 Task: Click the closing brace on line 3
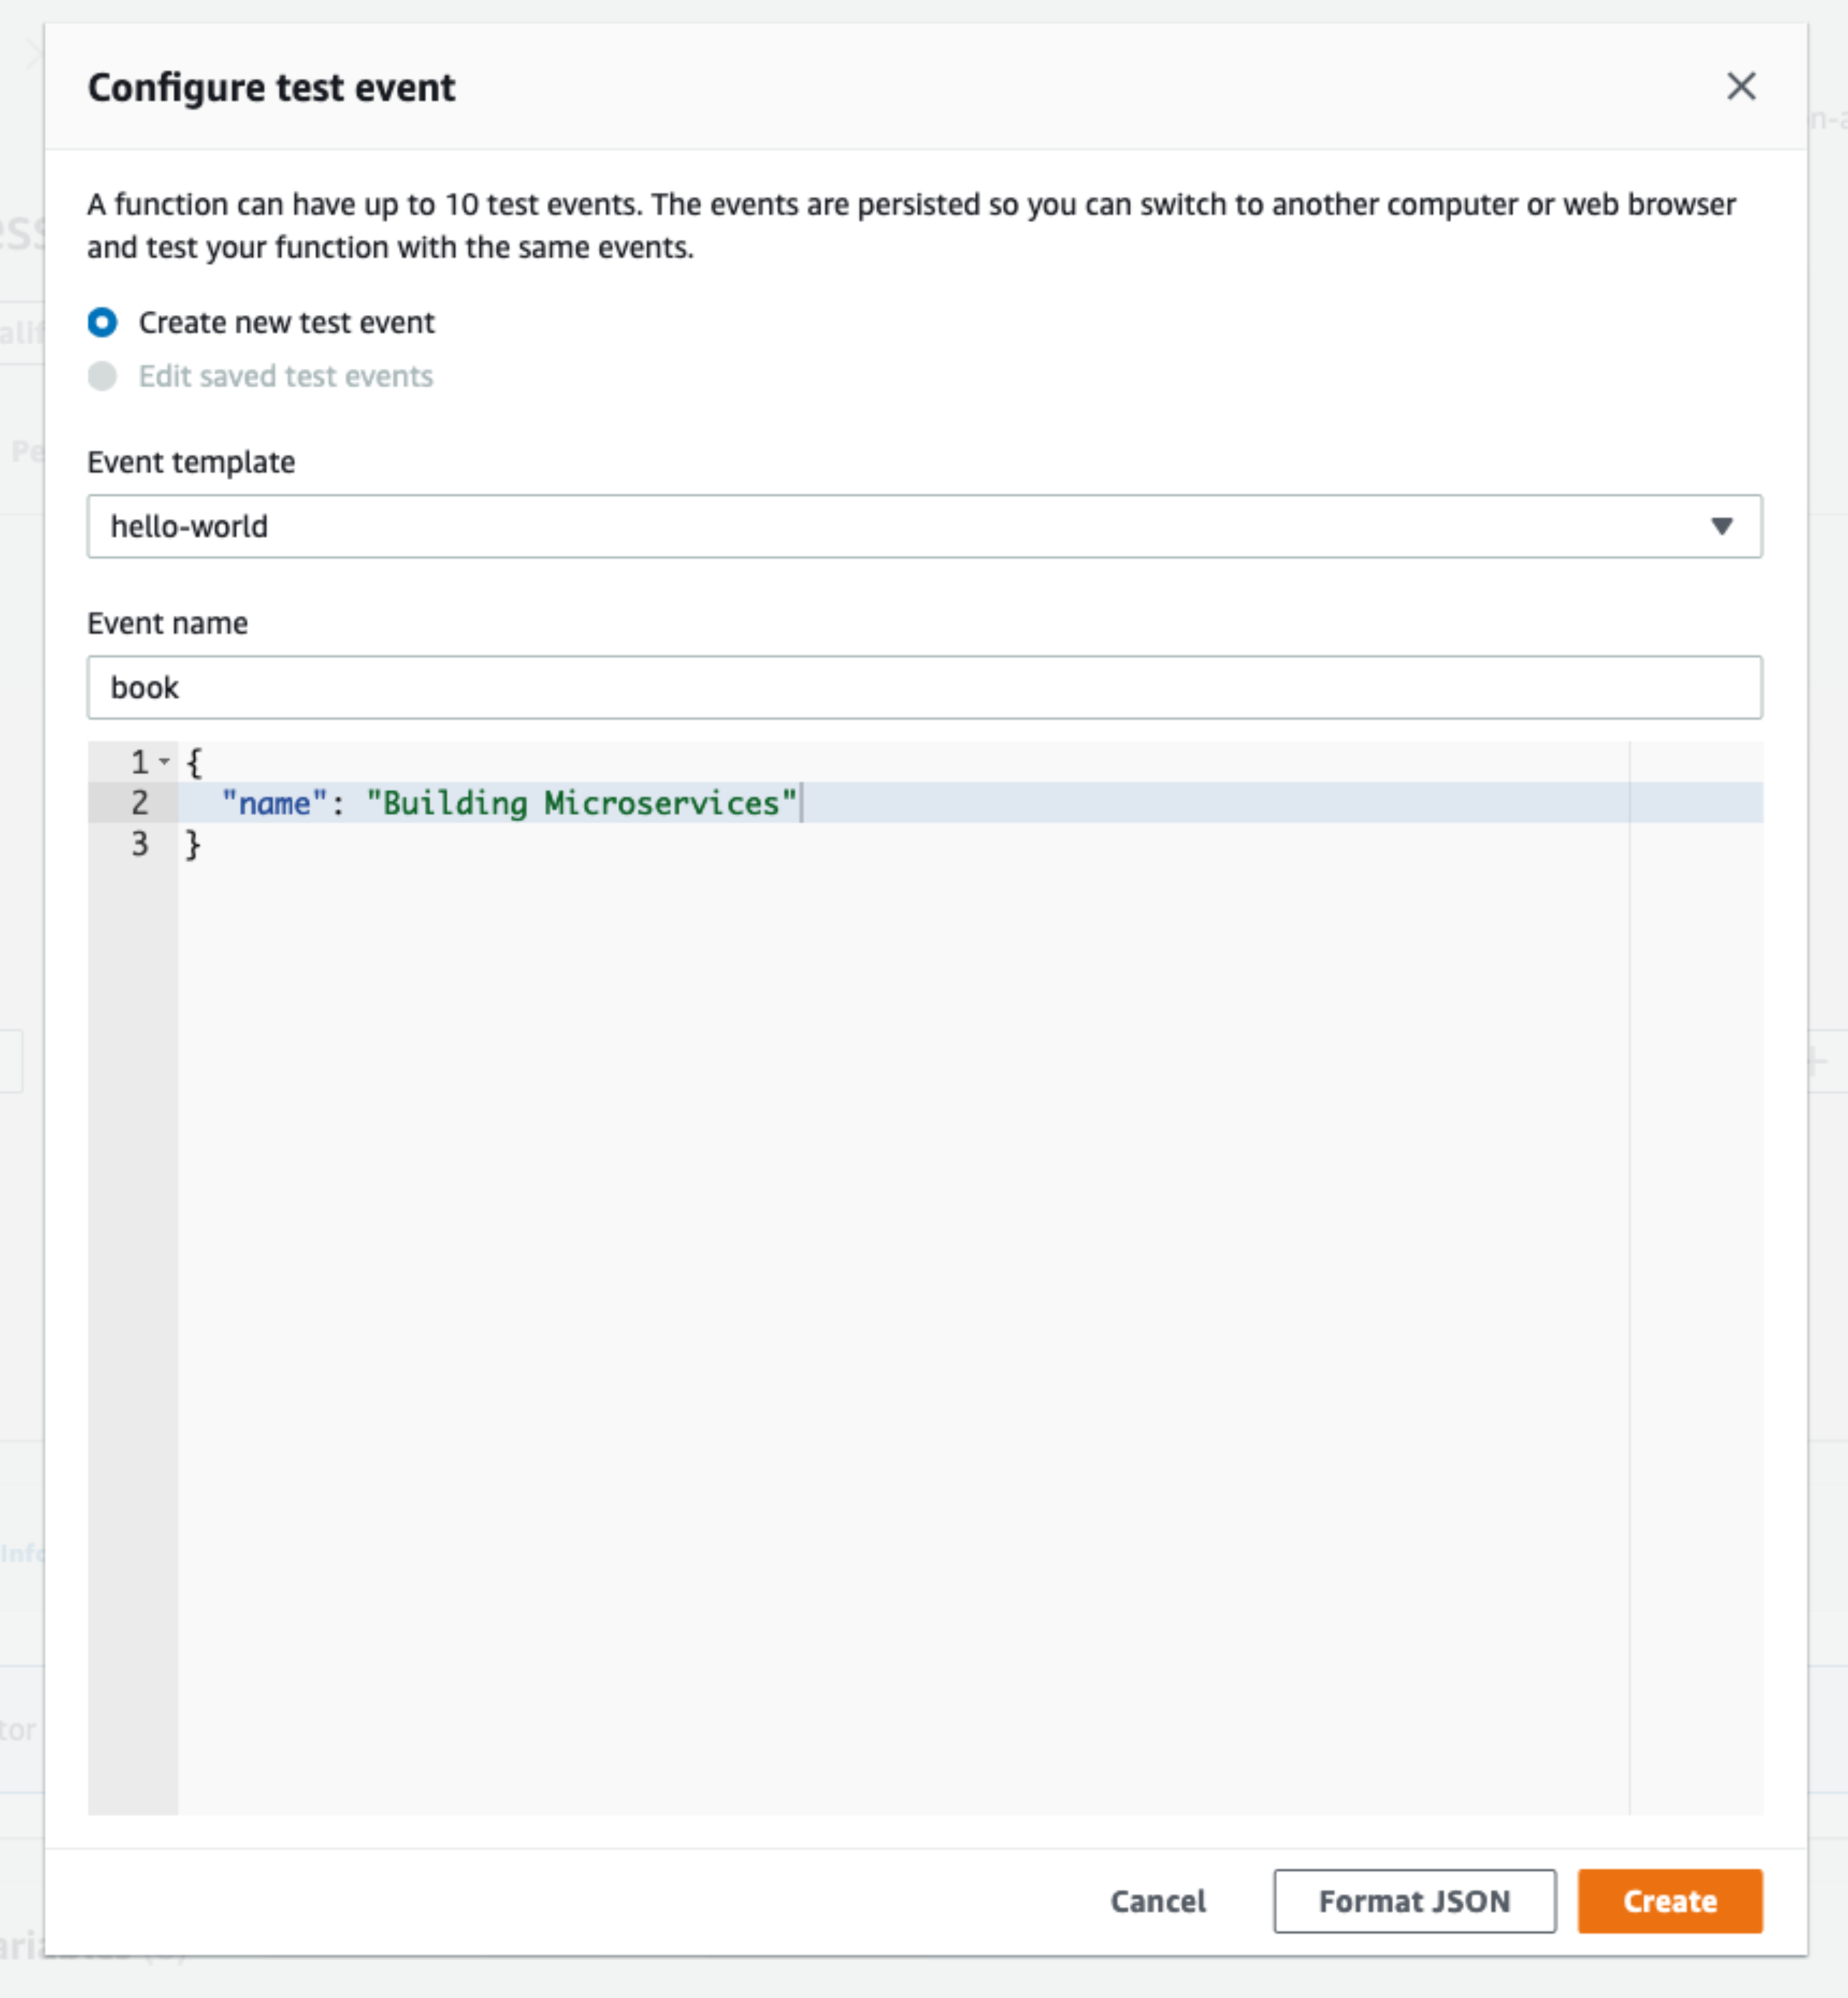tap(193, 844)
